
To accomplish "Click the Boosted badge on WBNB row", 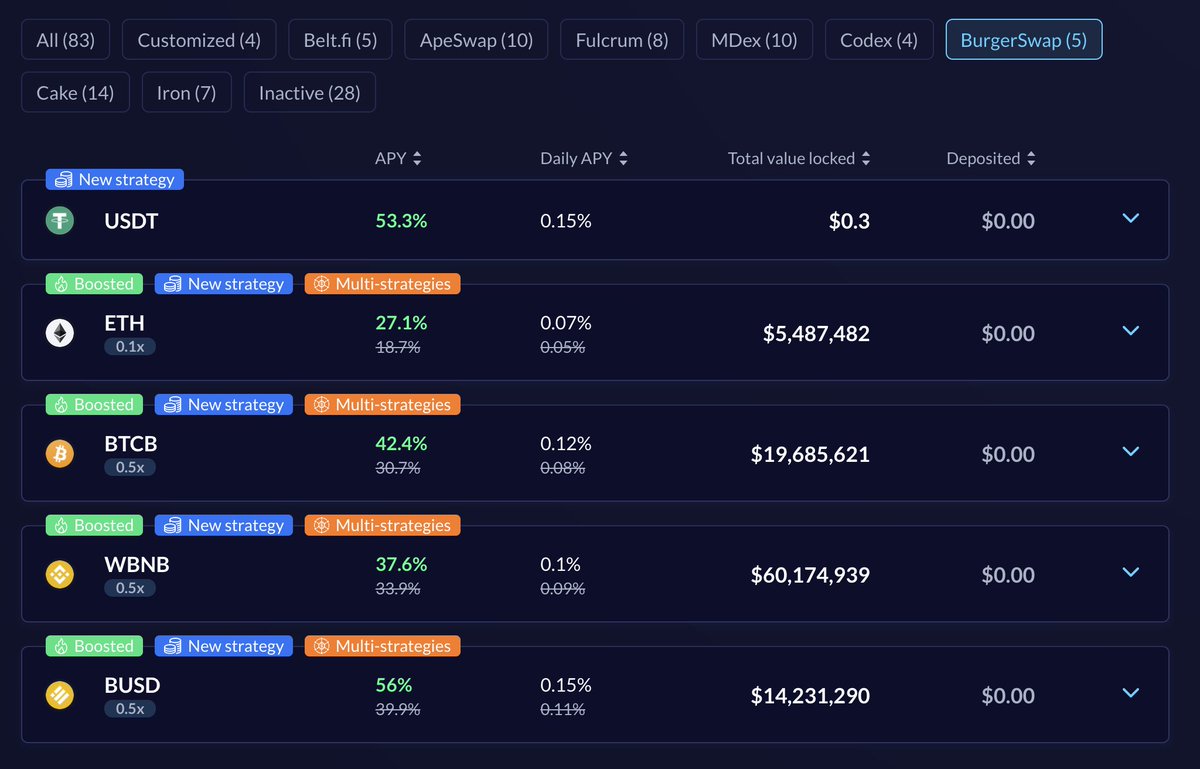I will (94, 525).
